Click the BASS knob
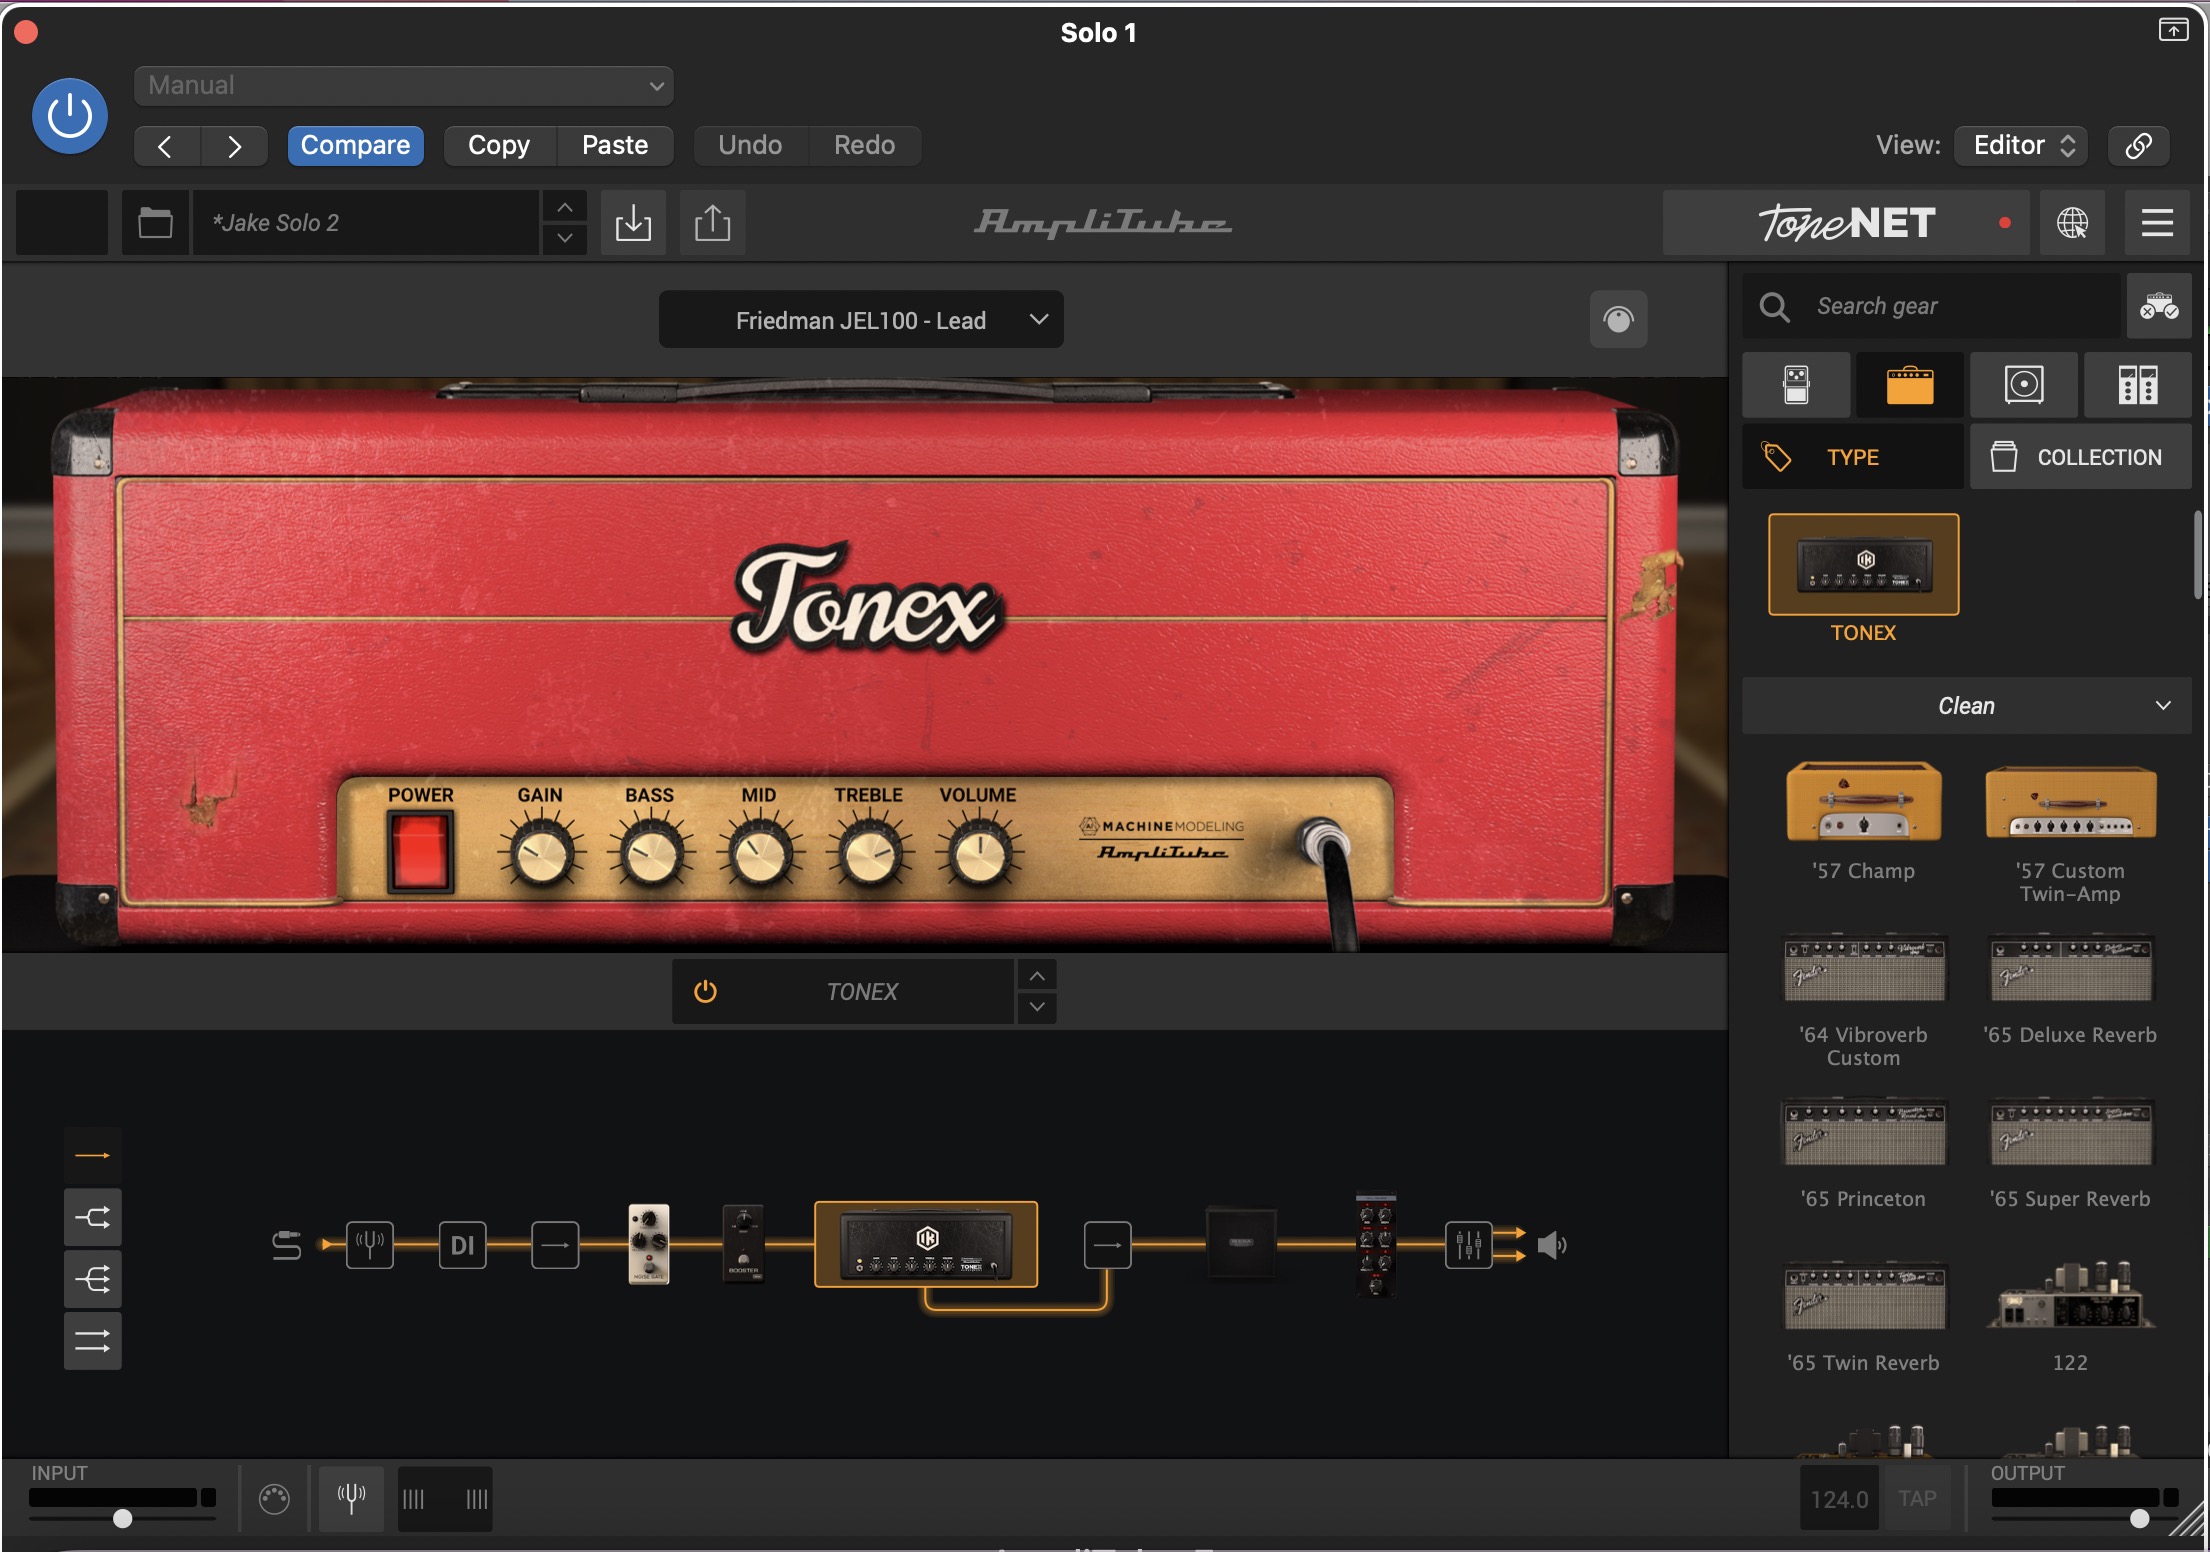This screenshot has height=1552, width=2210. point(651,856)
